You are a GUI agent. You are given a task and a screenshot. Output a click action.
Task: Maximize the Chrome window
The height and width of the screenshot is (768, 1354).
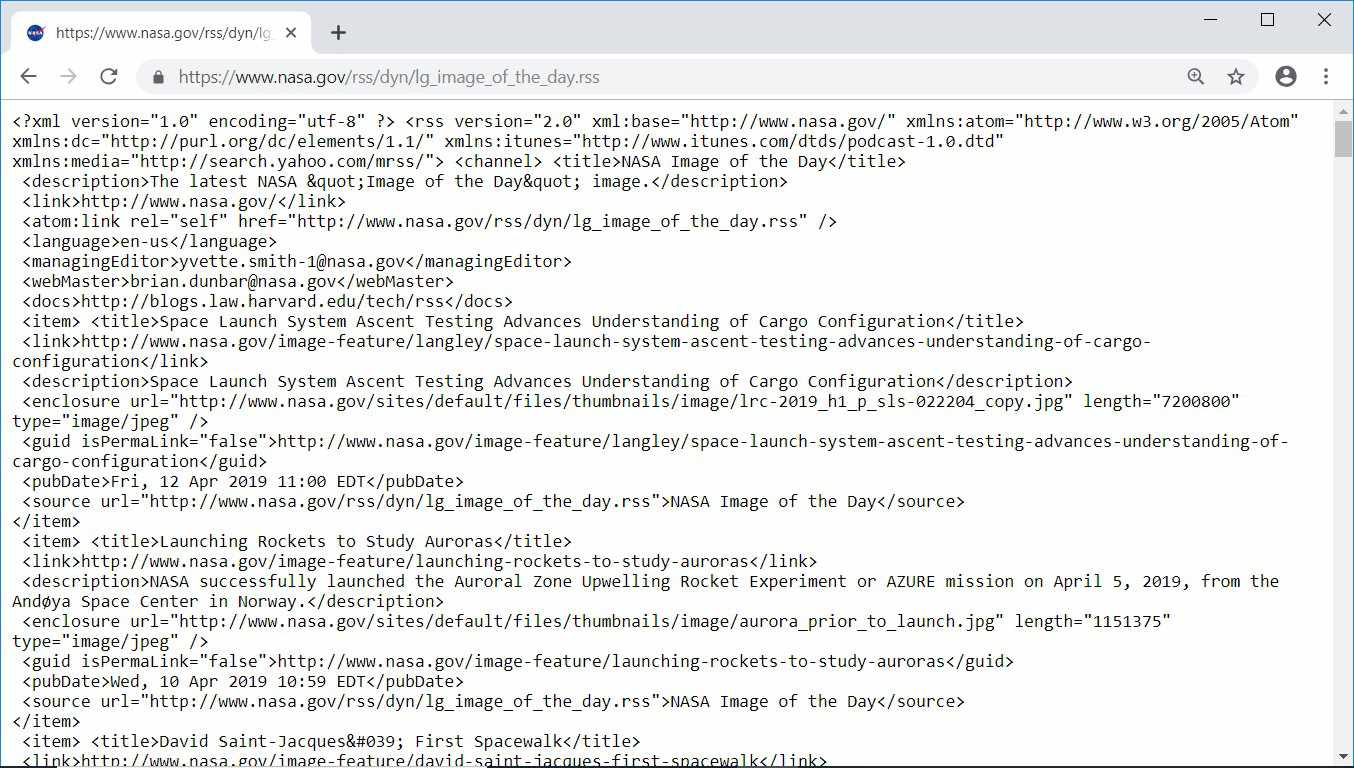click(1268, 20)
